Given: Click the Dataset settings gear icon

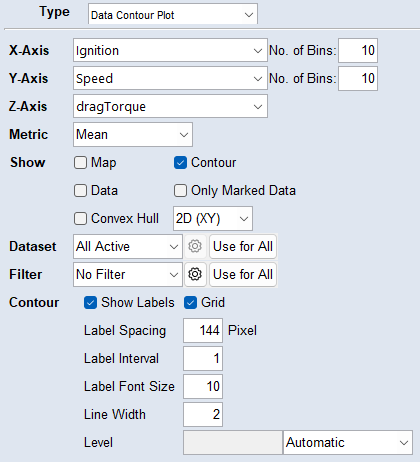Looking at the screenshot, I should click(x=195, y=246).
